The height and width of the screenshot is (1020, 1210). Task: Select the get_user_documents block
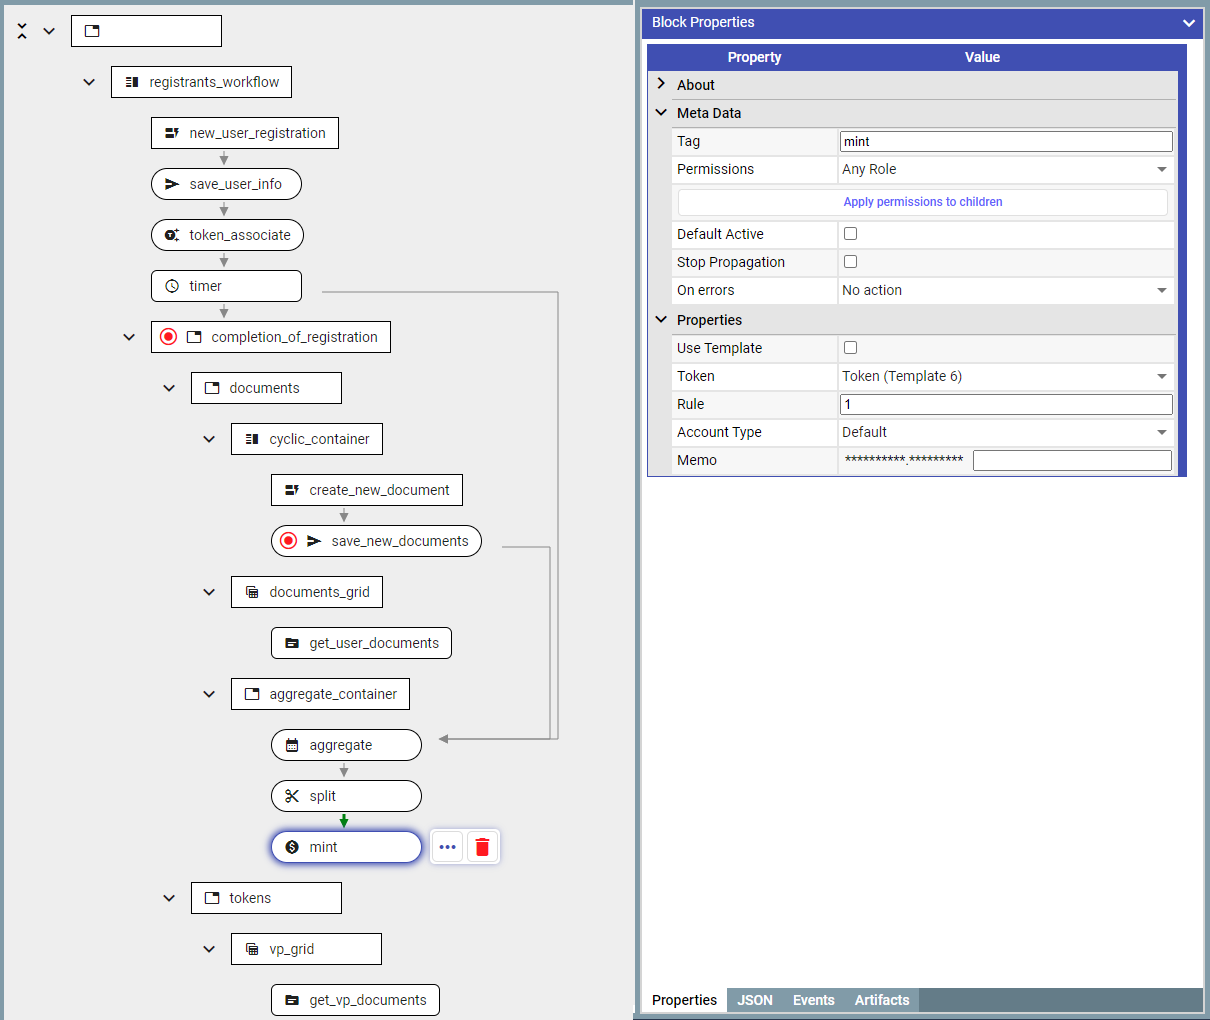(361, 643)
